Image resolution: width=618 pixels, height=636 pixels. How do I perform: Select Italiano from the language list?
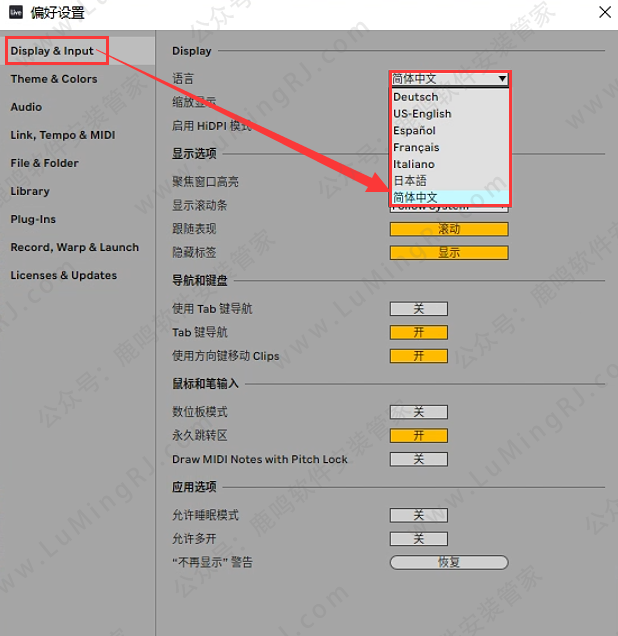click(x=449, y=164)
